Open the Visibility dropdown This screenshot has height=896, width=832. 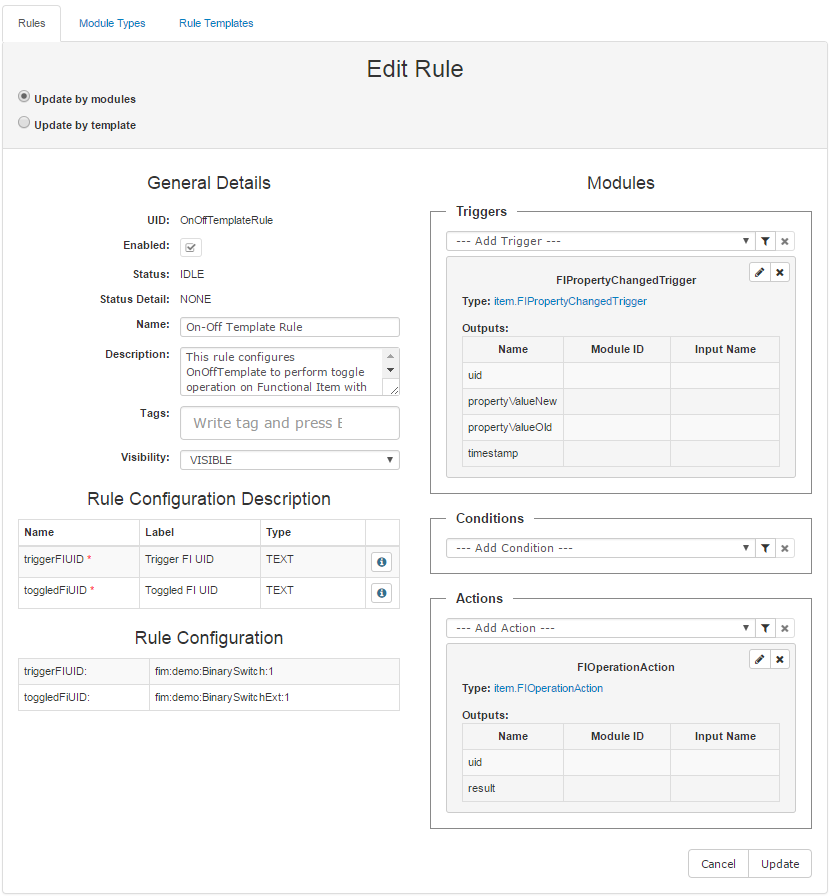point(290,459)
